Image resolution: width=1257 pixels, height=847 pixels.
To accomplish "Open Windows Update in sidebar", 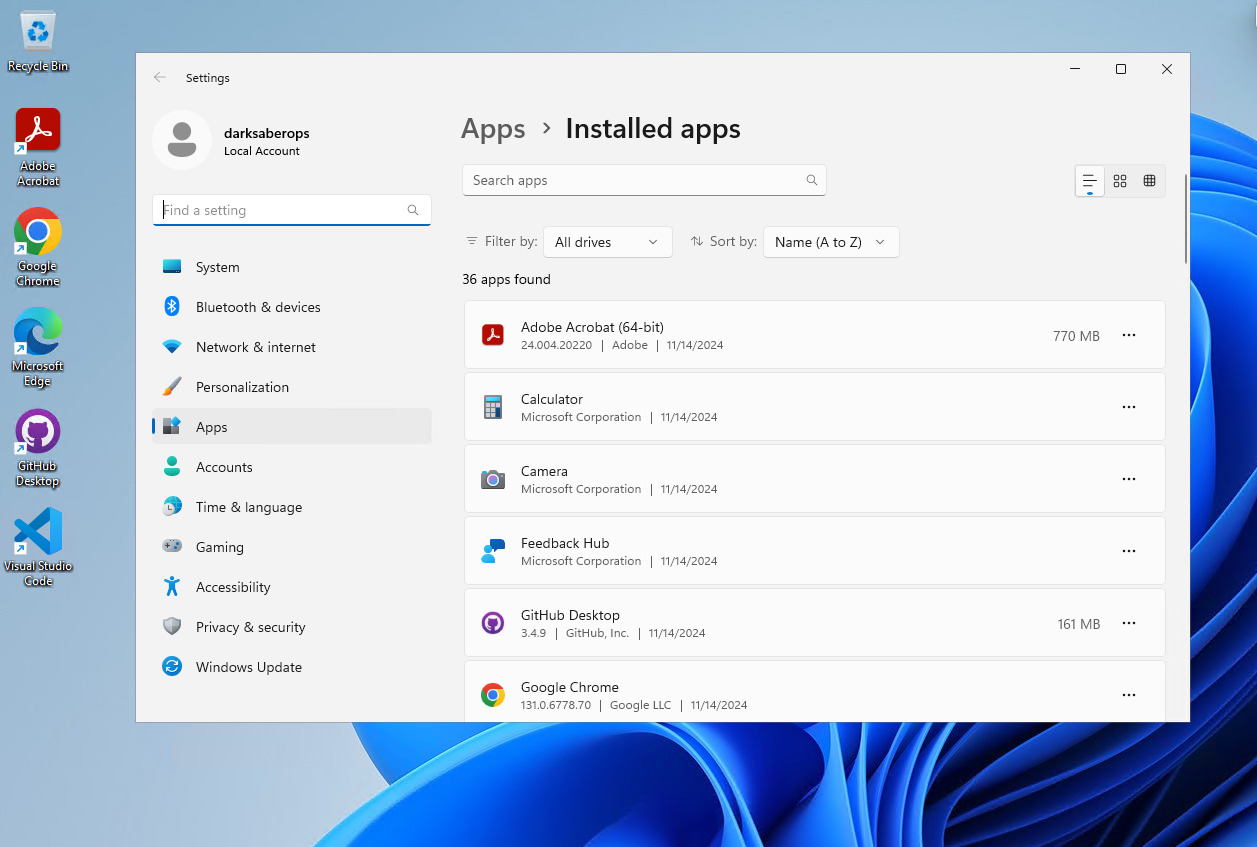I will [x=248, y=667].
